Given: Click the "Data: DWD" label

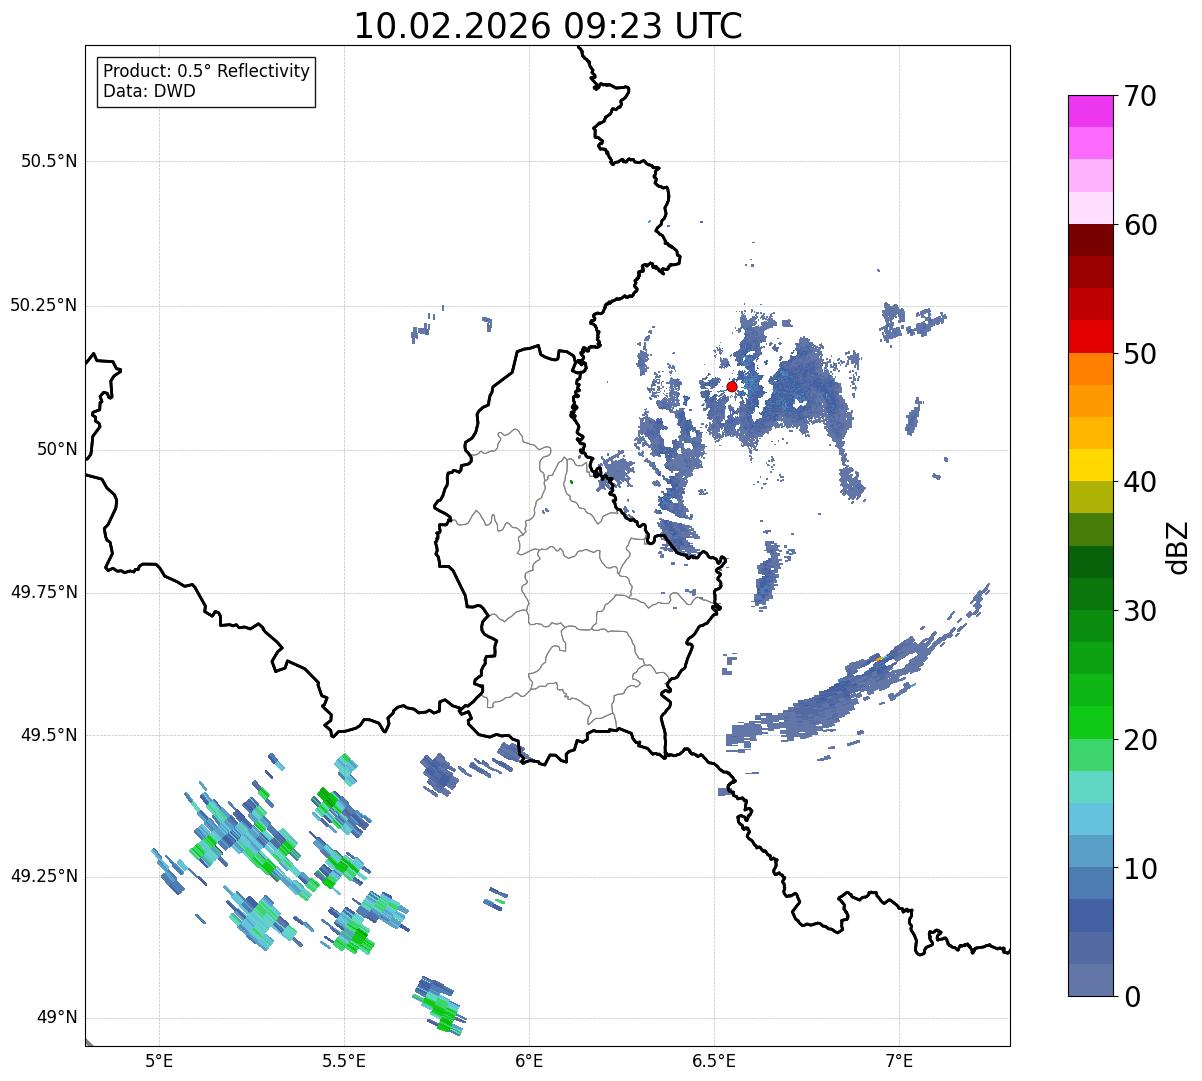Looking at the screenshot, I should pyautogui.click(x=149, y=91).
